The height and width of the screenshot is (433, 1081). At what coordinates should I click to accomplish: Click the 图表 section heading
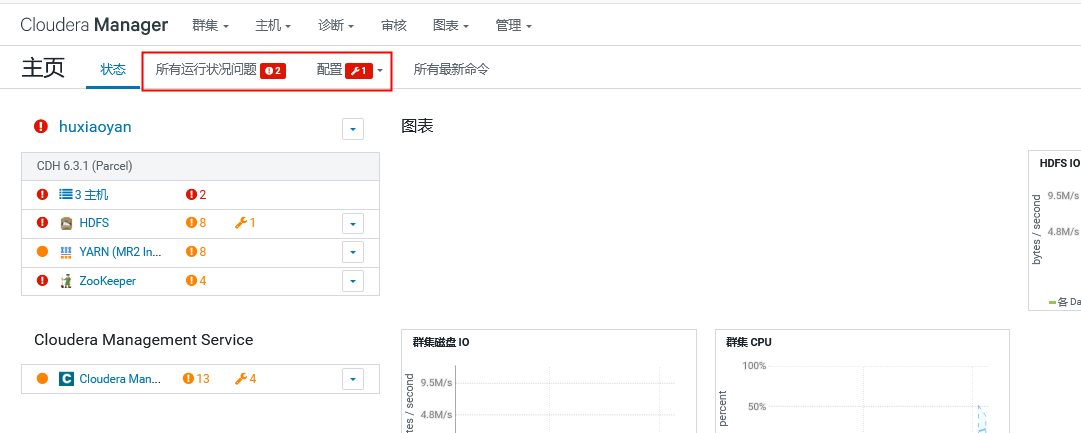click(417, 127)
